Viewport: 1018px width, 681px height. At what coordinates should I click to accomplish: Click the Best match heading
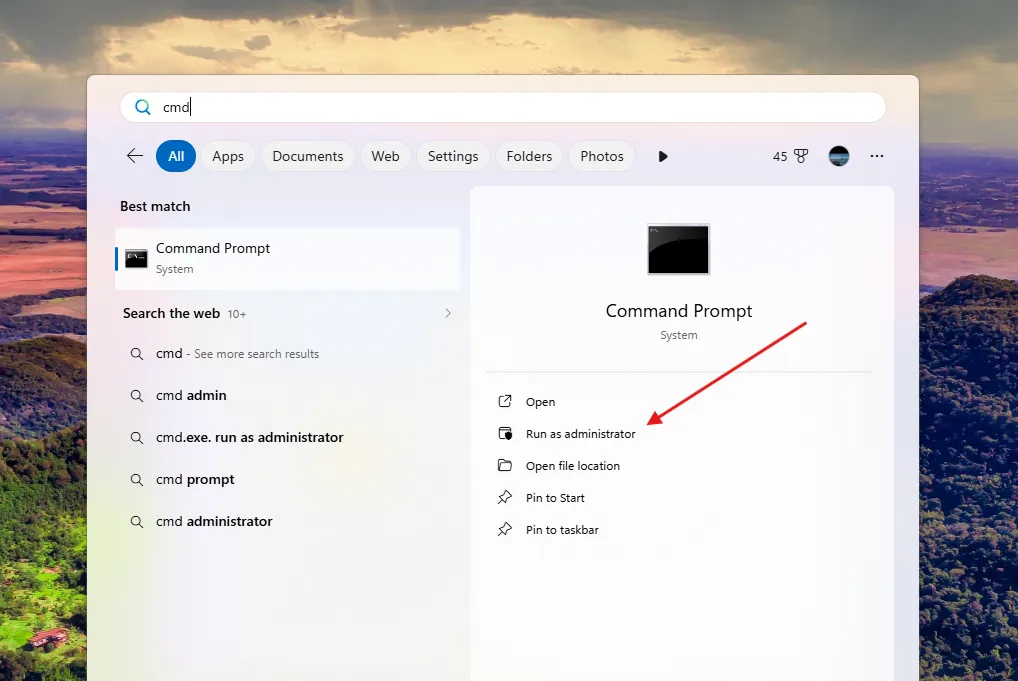point(155,206)
